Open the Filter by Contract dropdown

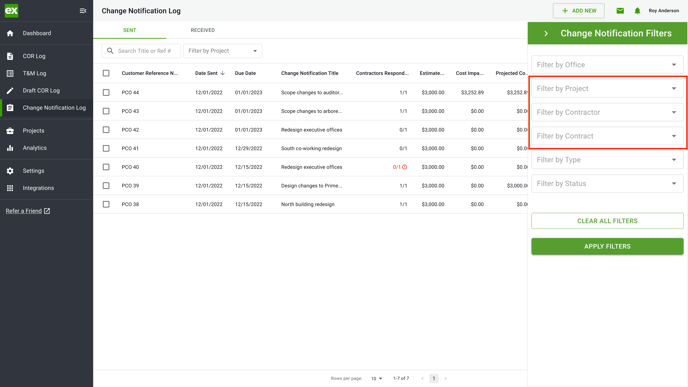(607, 136)
